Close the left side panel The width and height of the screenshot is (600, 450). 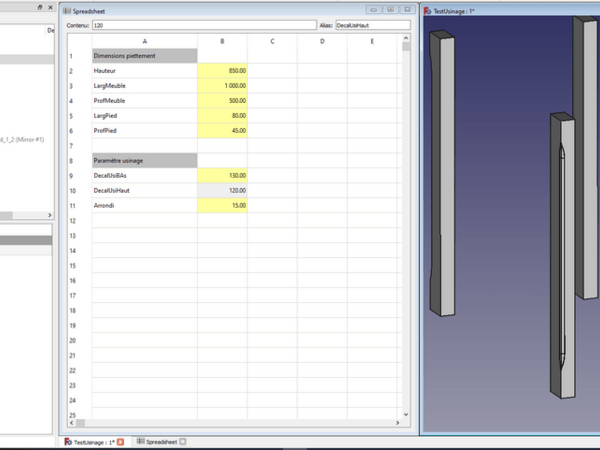coord(50,7)
